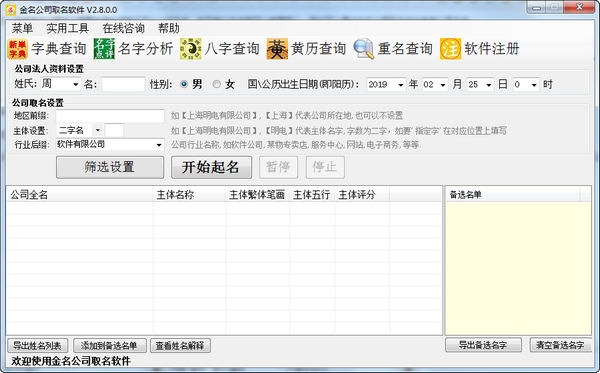Click the 地区前缀 input field
Image resolution: width=600 pixels, height=373 pixels.
pyautogui.click(x=110, y=116)
